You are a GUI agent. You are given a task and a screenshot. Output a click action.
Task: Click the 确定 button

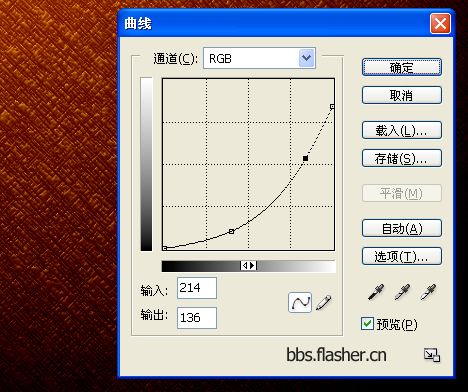pos(402,67)
